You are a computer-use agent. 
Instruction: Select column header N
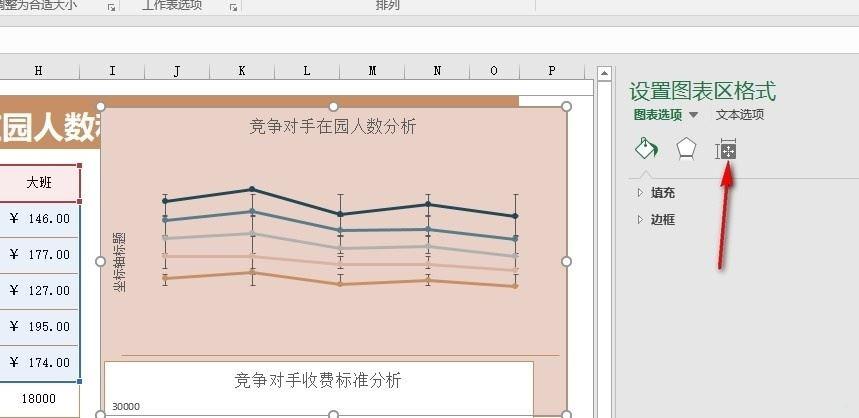click(437, 71)
